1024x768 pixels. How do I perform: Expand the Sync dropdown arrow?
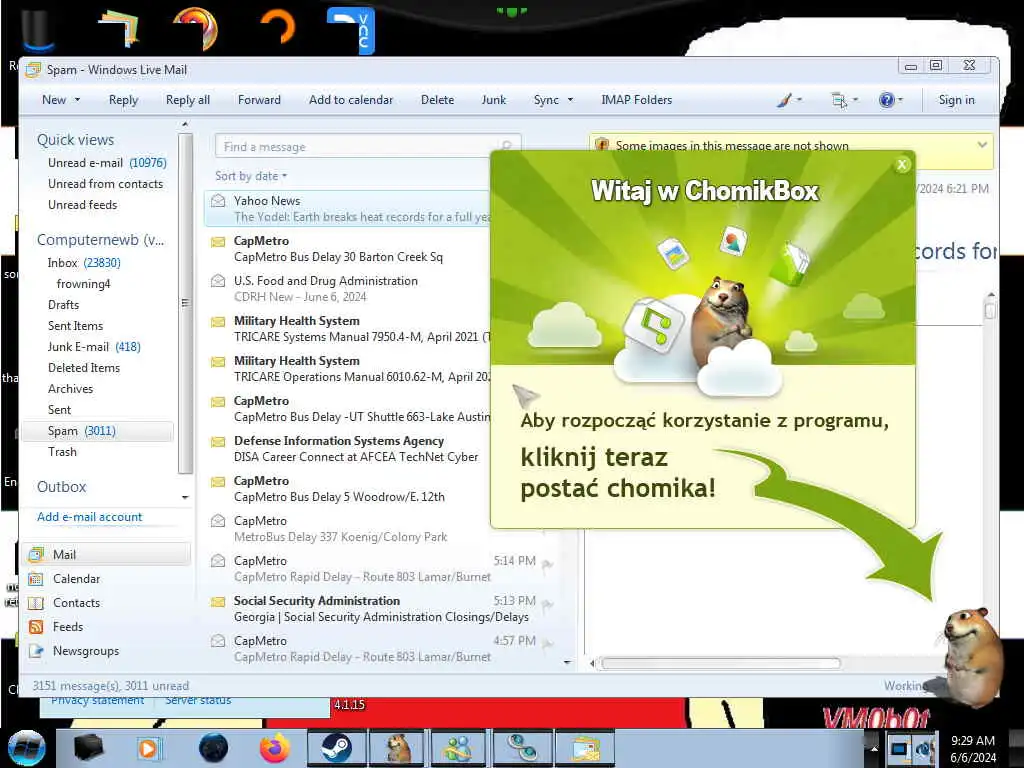(x=570, y=100)
